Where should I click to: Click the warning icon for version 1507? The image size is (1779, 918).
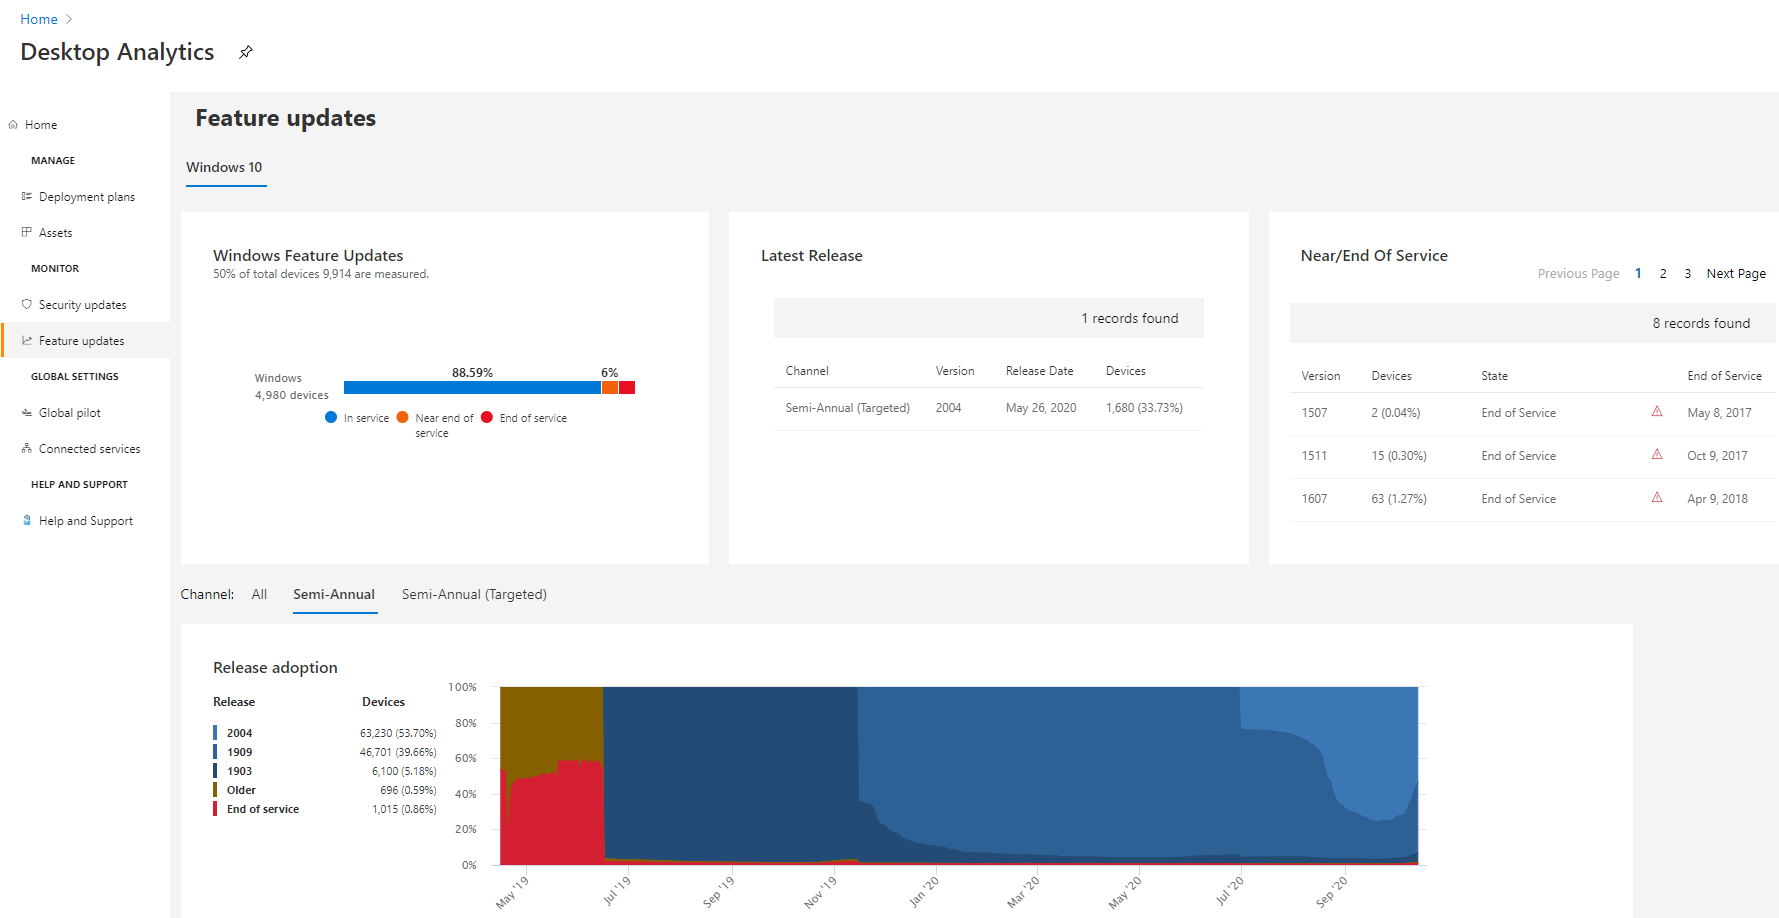pos(1657,411)
